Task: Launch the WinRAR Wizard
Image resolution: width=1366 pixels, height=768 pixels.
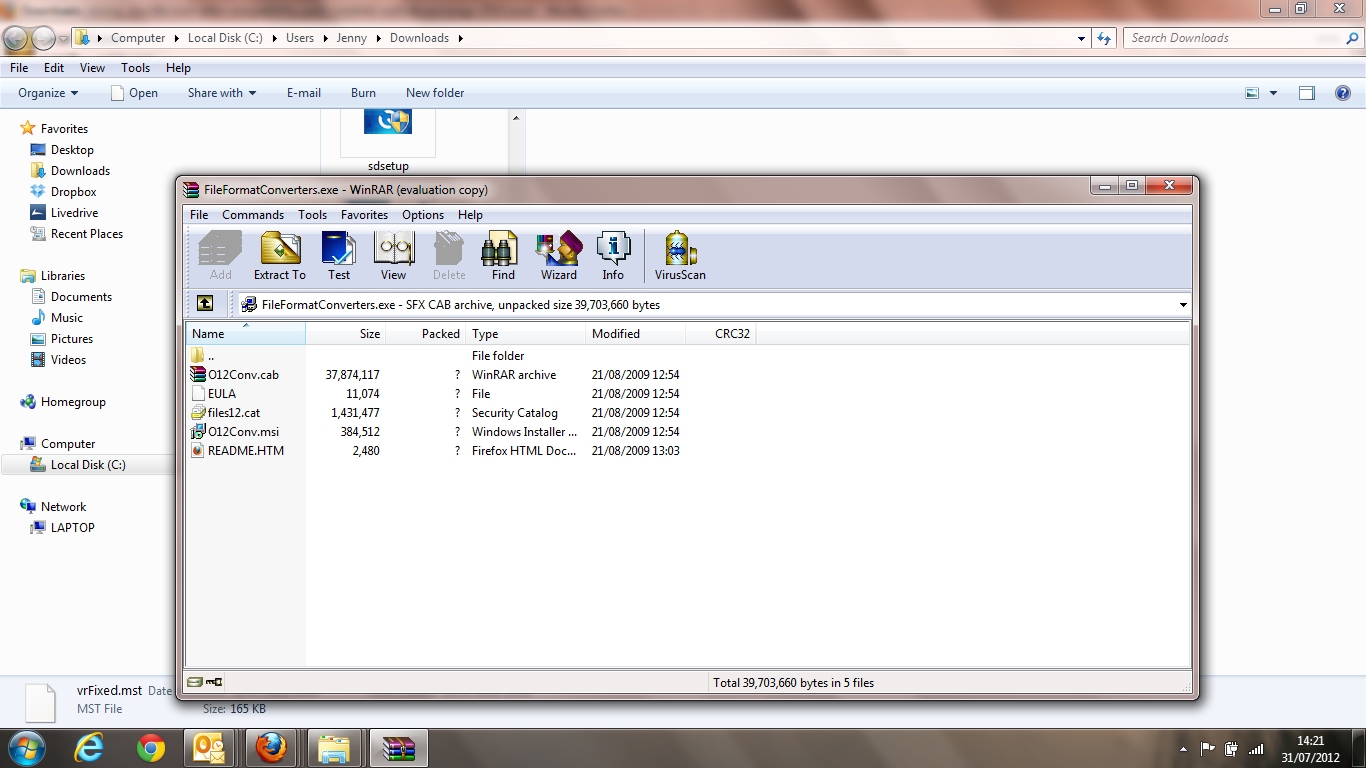Action: point(558,256)
